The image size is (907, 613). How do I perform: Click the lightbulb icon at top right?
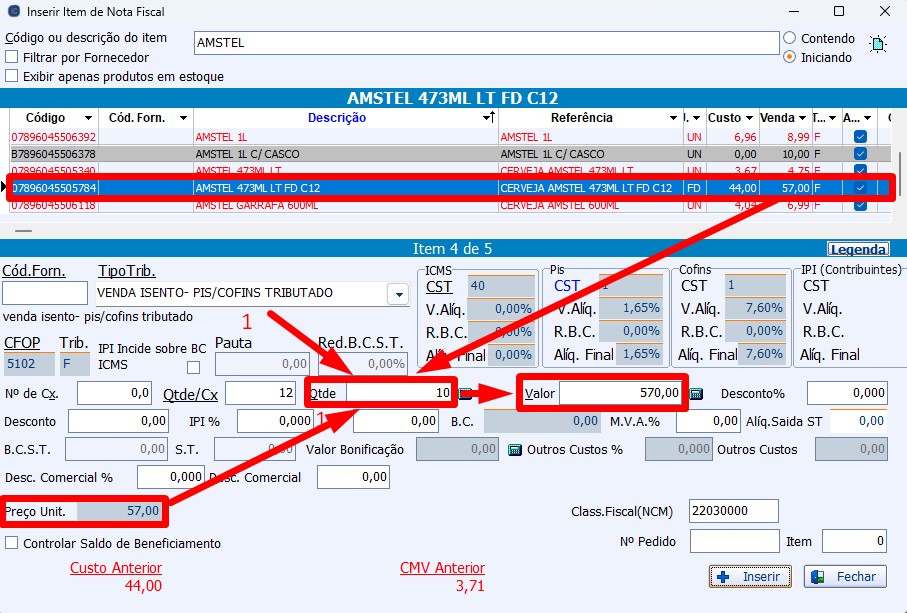[878, 44]
